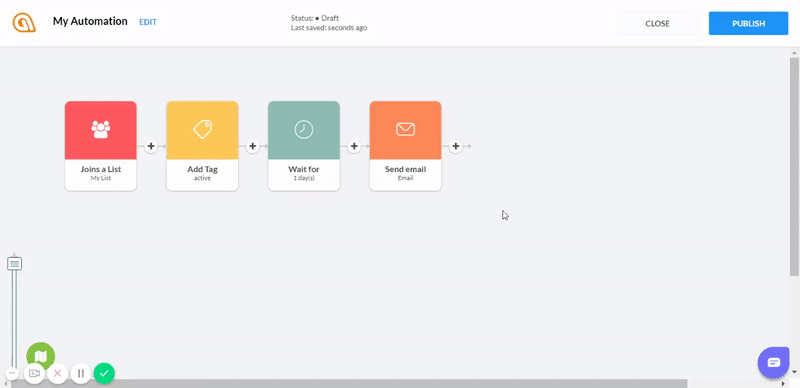Click the Last saved timestamp text
The image size is (800, 388).
[329, 28]
